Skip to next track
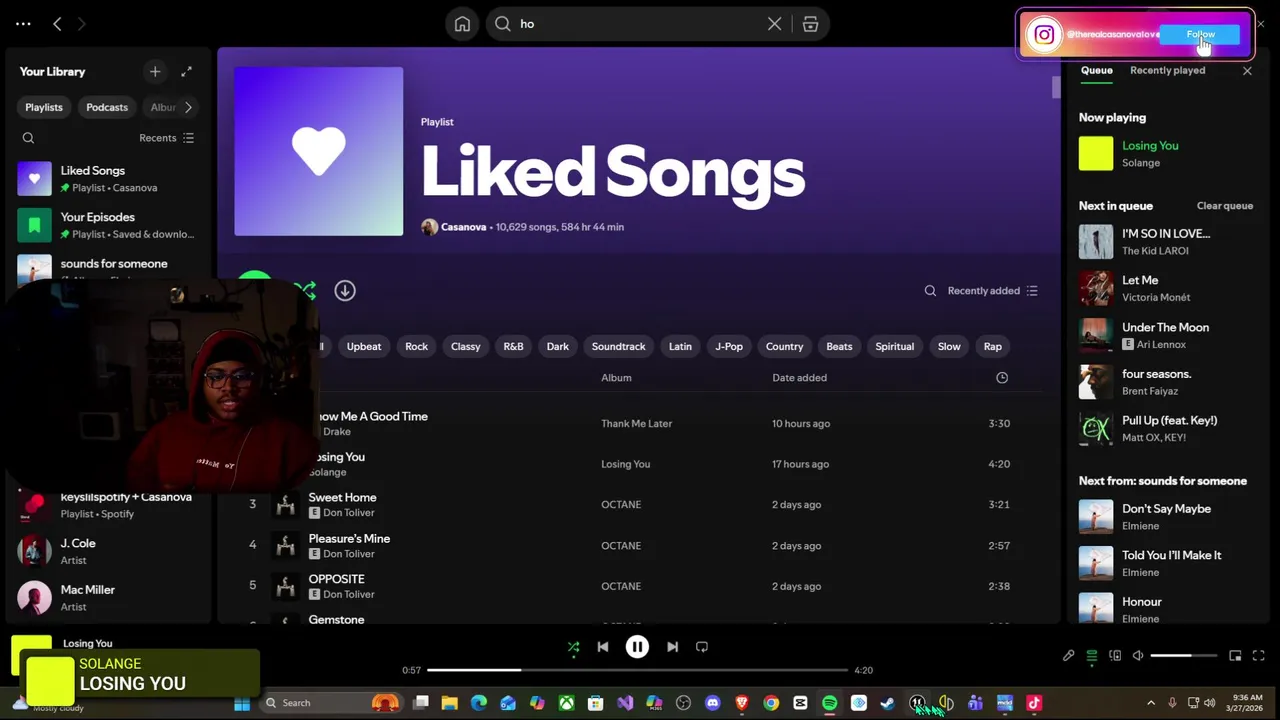This screenshot has height=720, width=1280. 672,647
